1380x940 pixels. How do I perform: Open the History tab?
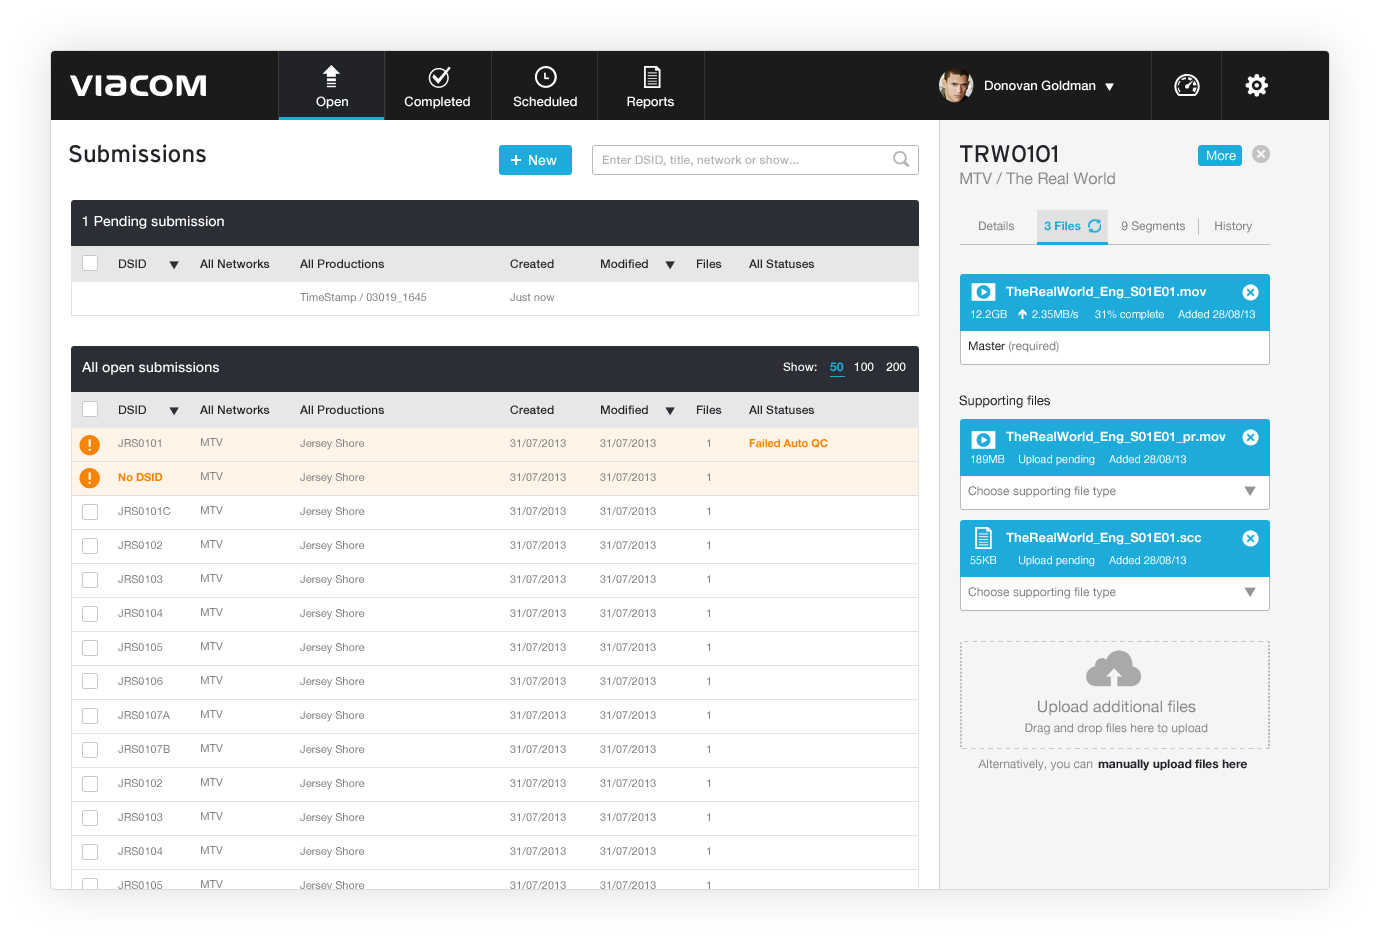coord(1233,226)
